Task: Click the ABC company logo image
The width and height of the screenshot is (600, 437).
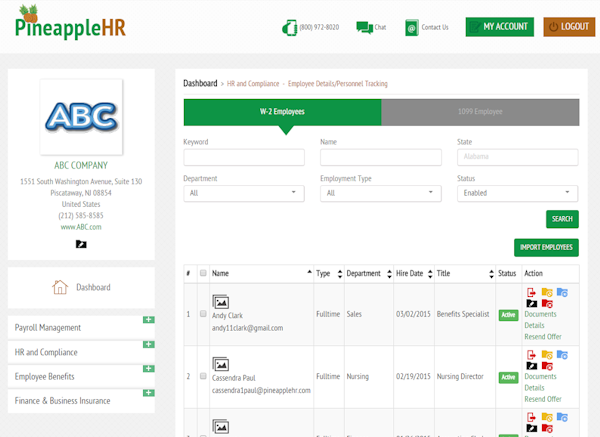Action: click(81, 117)
